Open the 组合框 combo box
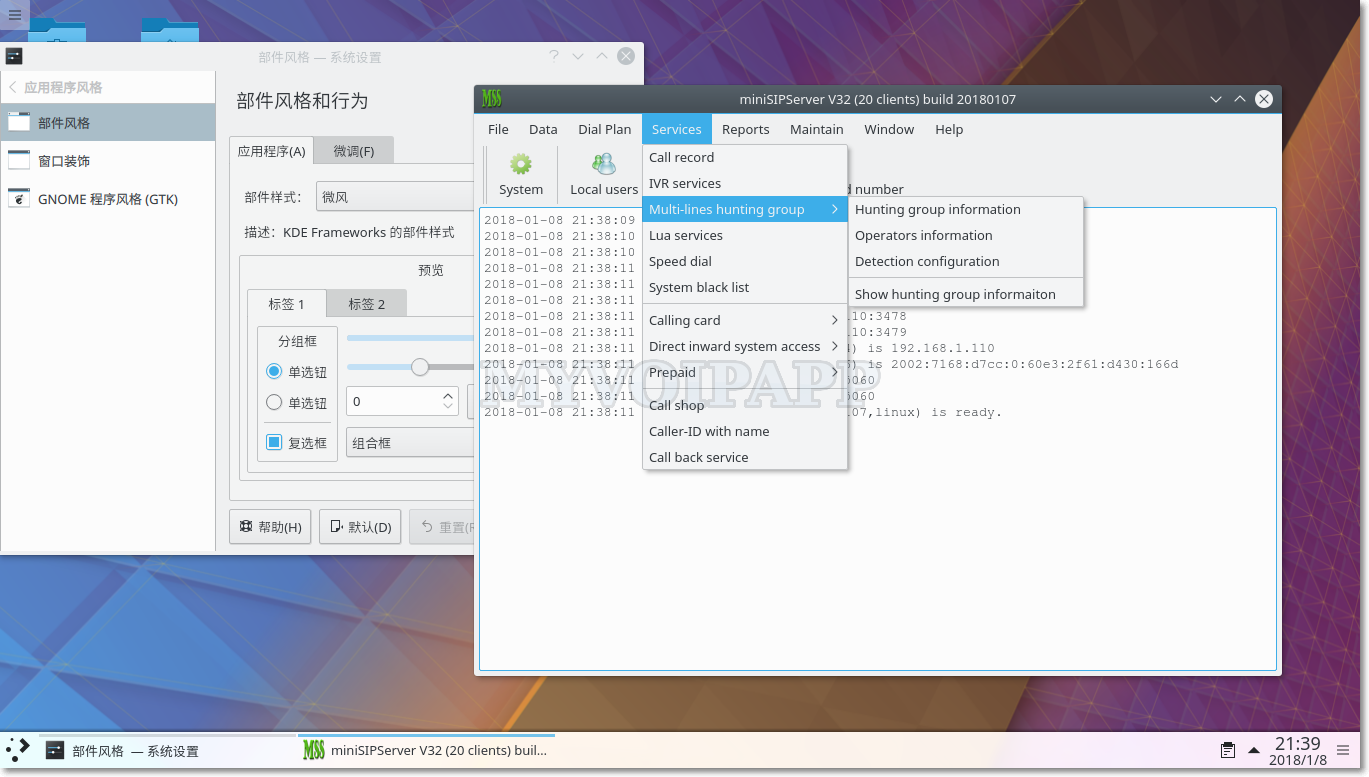The image size is (1369, 777). (410, 443)
